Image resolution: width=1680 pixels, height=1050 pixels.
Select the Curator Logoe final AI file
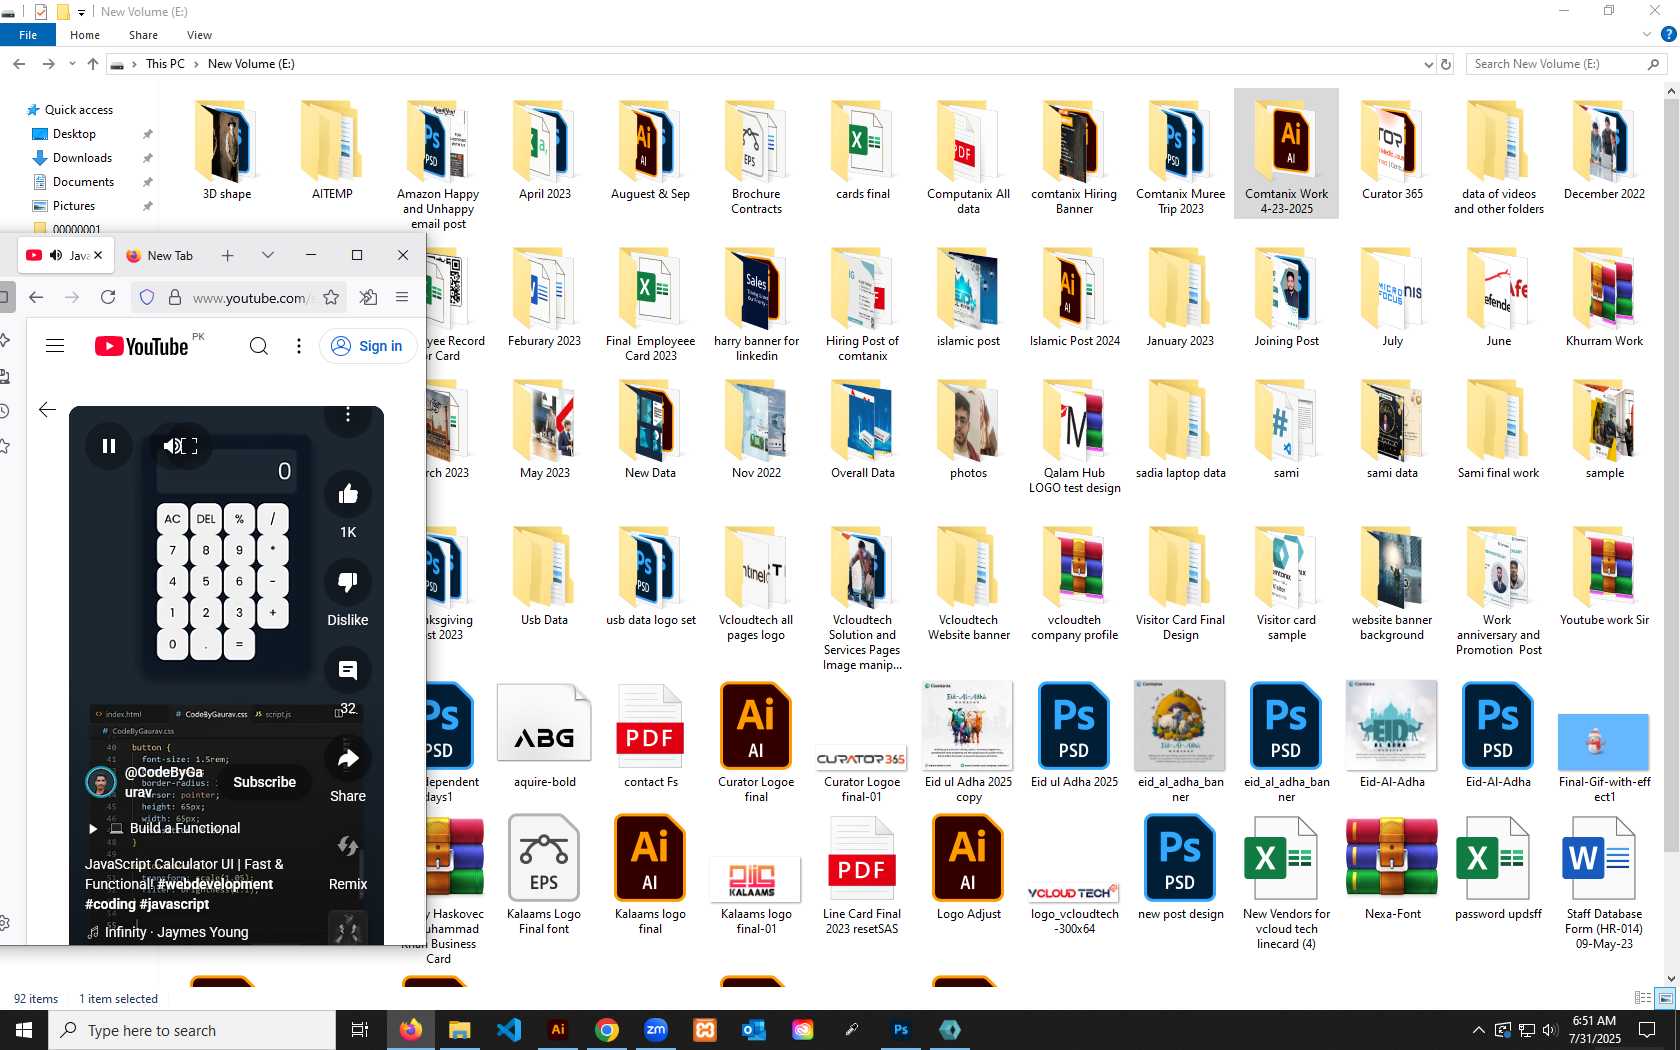756,742
